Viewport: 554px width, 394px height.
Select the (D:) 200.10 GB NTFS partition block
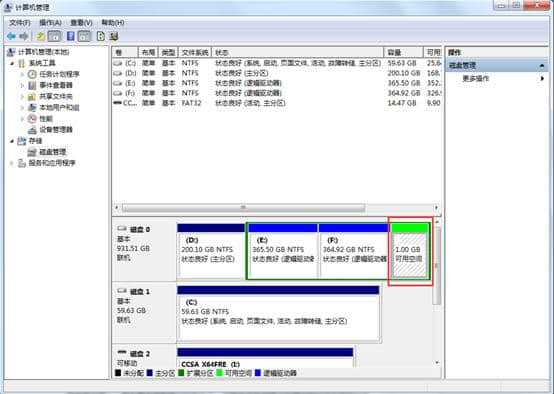pos(211,251)
